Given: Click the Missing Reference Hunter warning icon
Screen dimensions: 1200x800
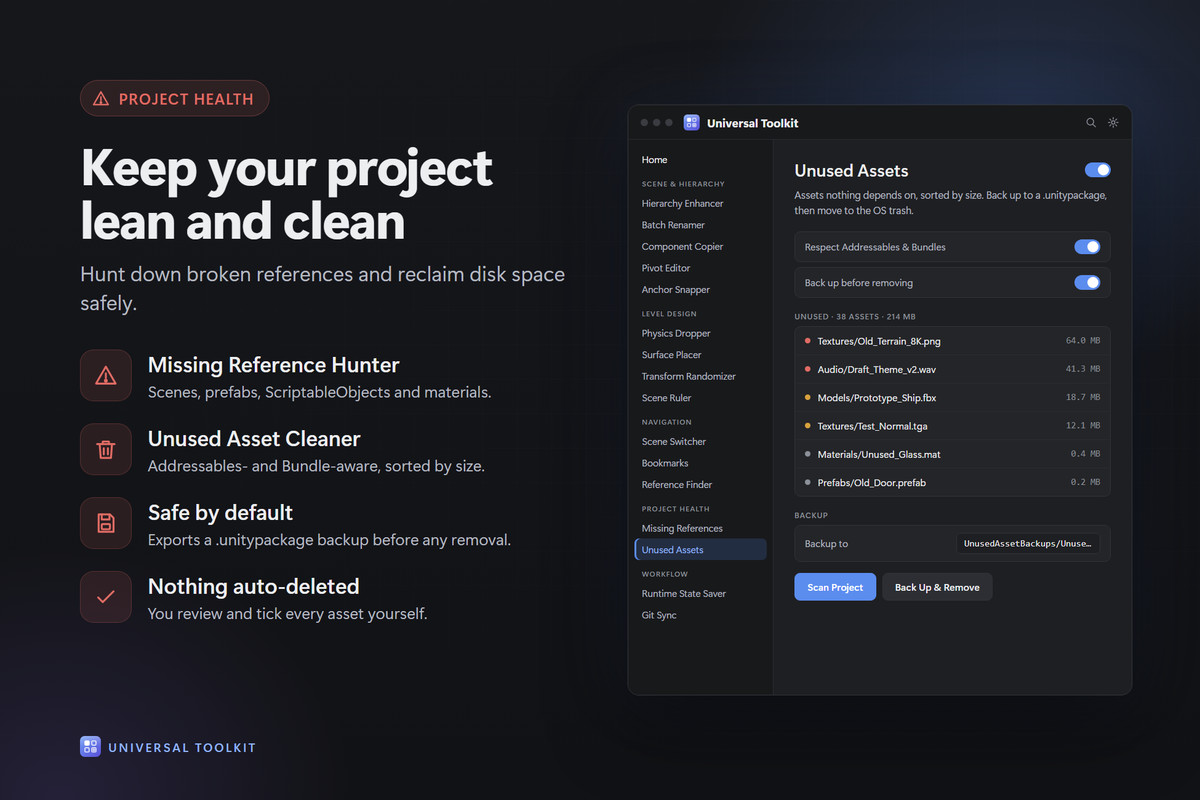Looking at the screenshot, I should pos(106,375).
